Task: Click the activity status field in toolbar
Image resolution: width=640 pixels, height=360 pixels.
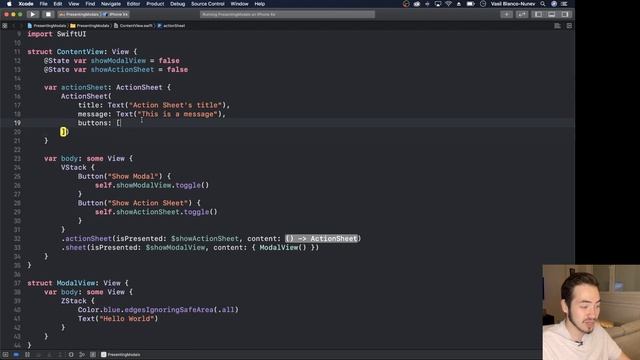Action: pos(287,14)
